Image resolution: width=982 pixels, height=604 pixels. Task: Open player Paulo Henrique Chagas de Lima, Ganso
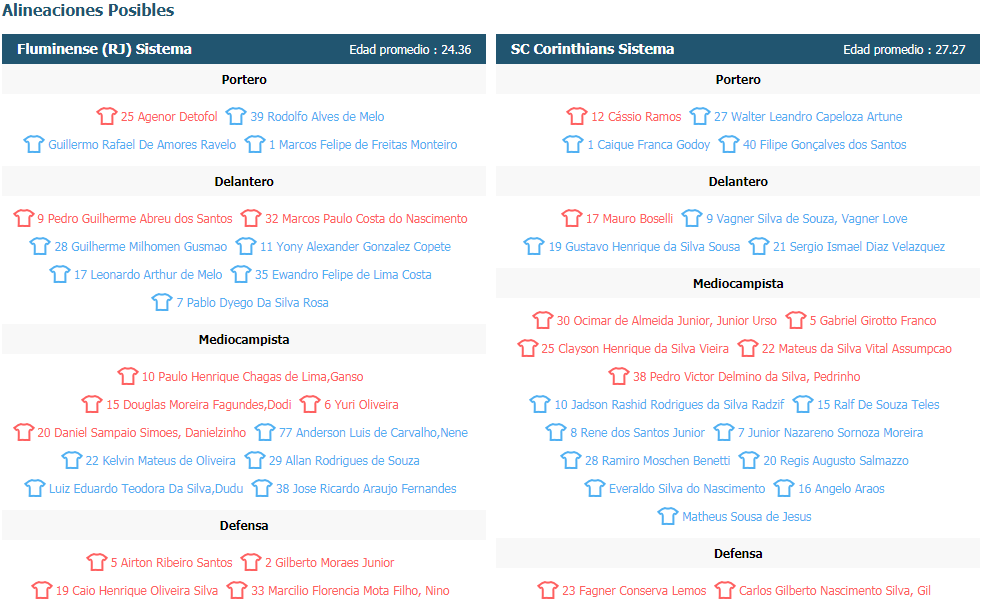click(x=252, y=377)
